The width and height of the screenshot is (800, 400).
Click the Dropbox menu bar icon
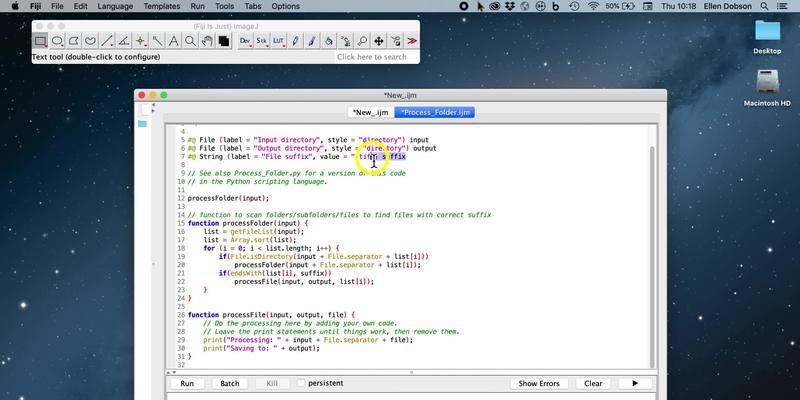[x=510, y=6]
